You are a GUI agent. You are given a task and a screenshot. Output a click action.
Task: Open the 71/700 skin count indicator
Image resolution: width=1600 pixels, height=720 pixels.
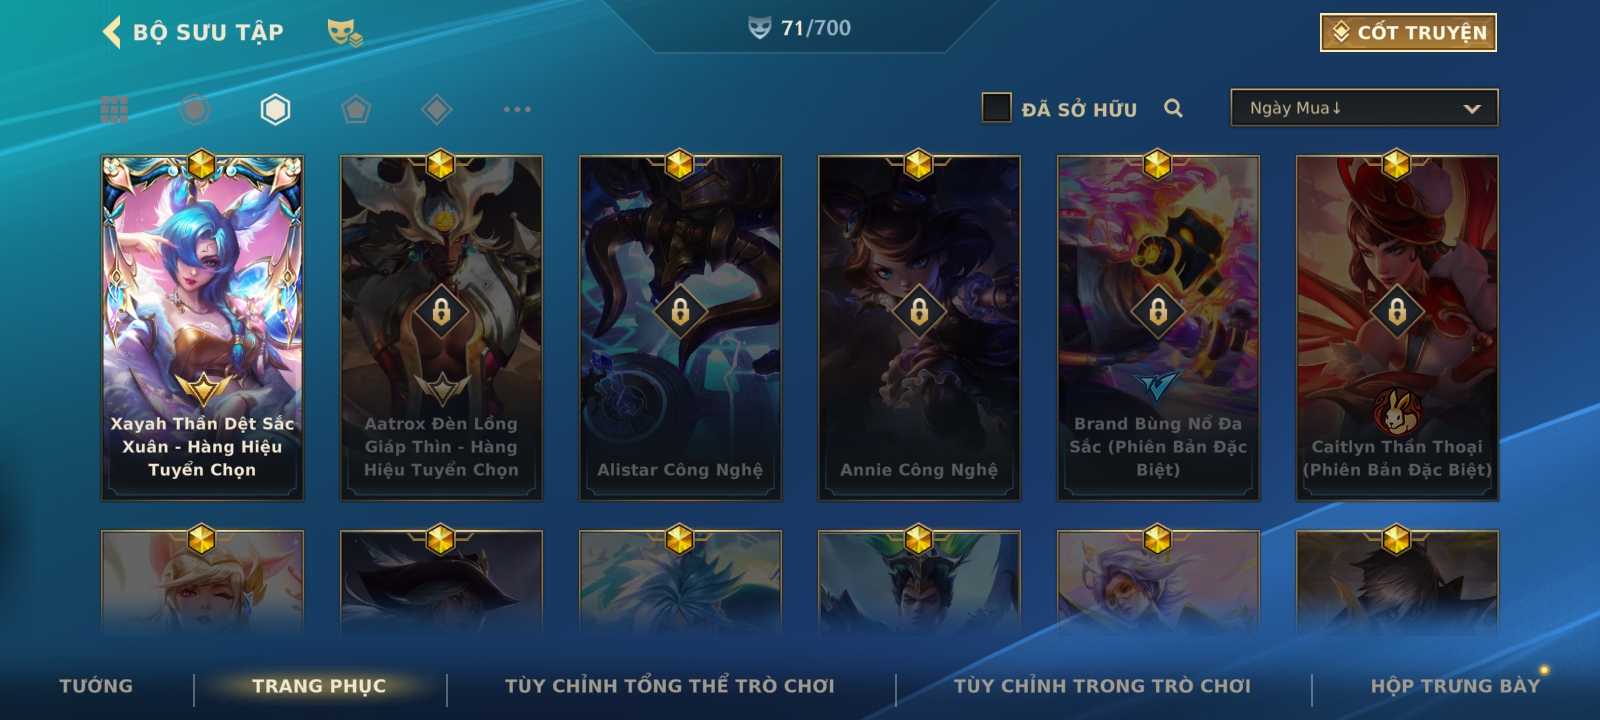pos(800,28)
